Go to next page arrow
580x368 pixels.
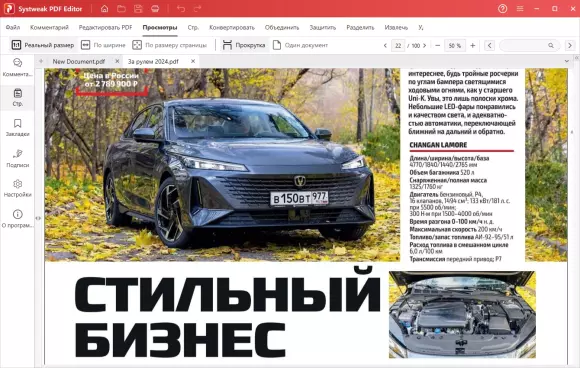pos(425,45)
